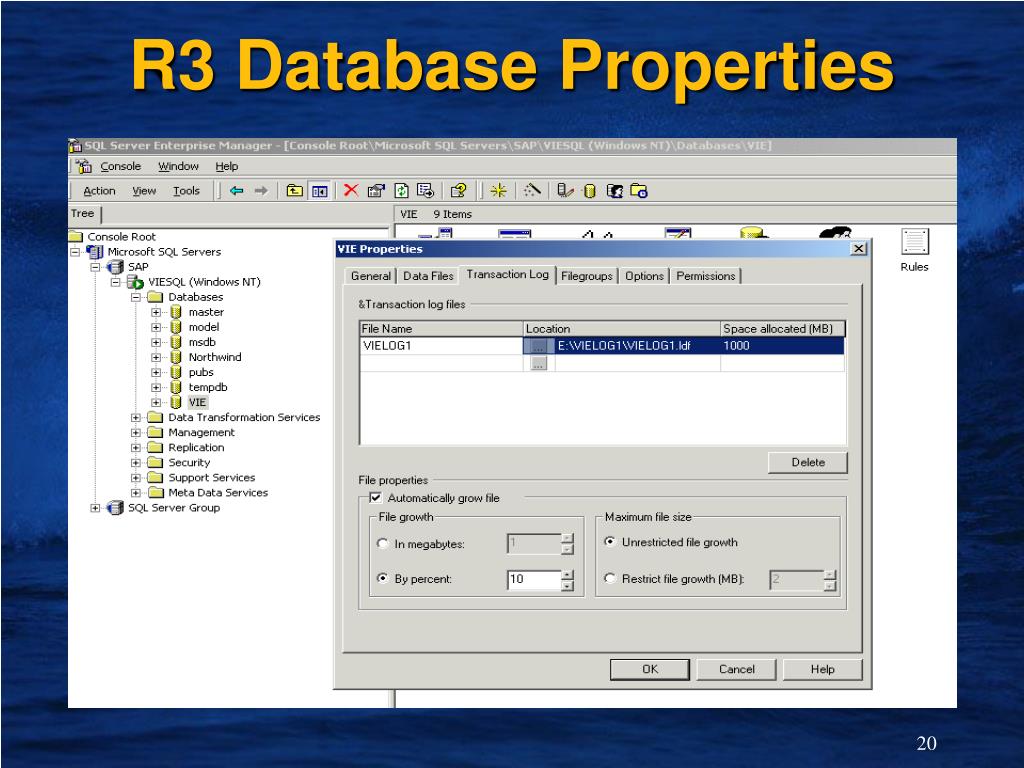The height and width of the screenshot is (768, 1024).
Task: Click the Databases folder icon
Action: 155,297
